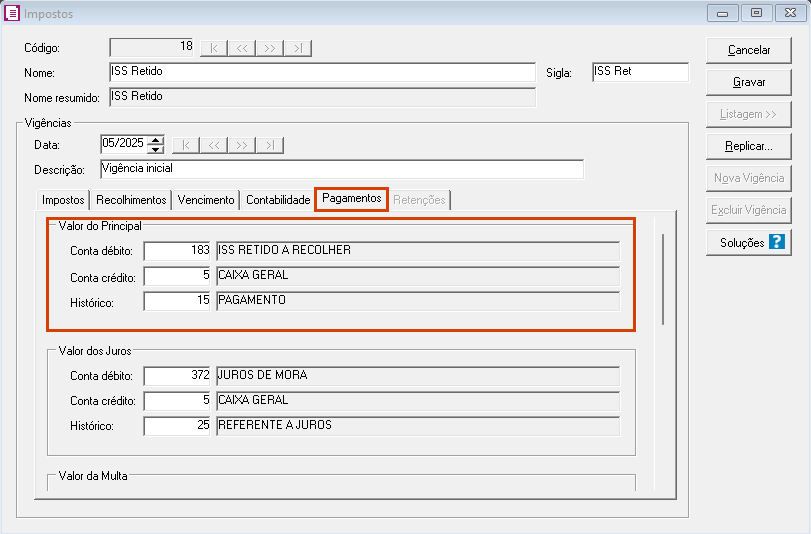811x534 pixels.
Task: Open Soluções help question mark icon
Action: (776, 242)
